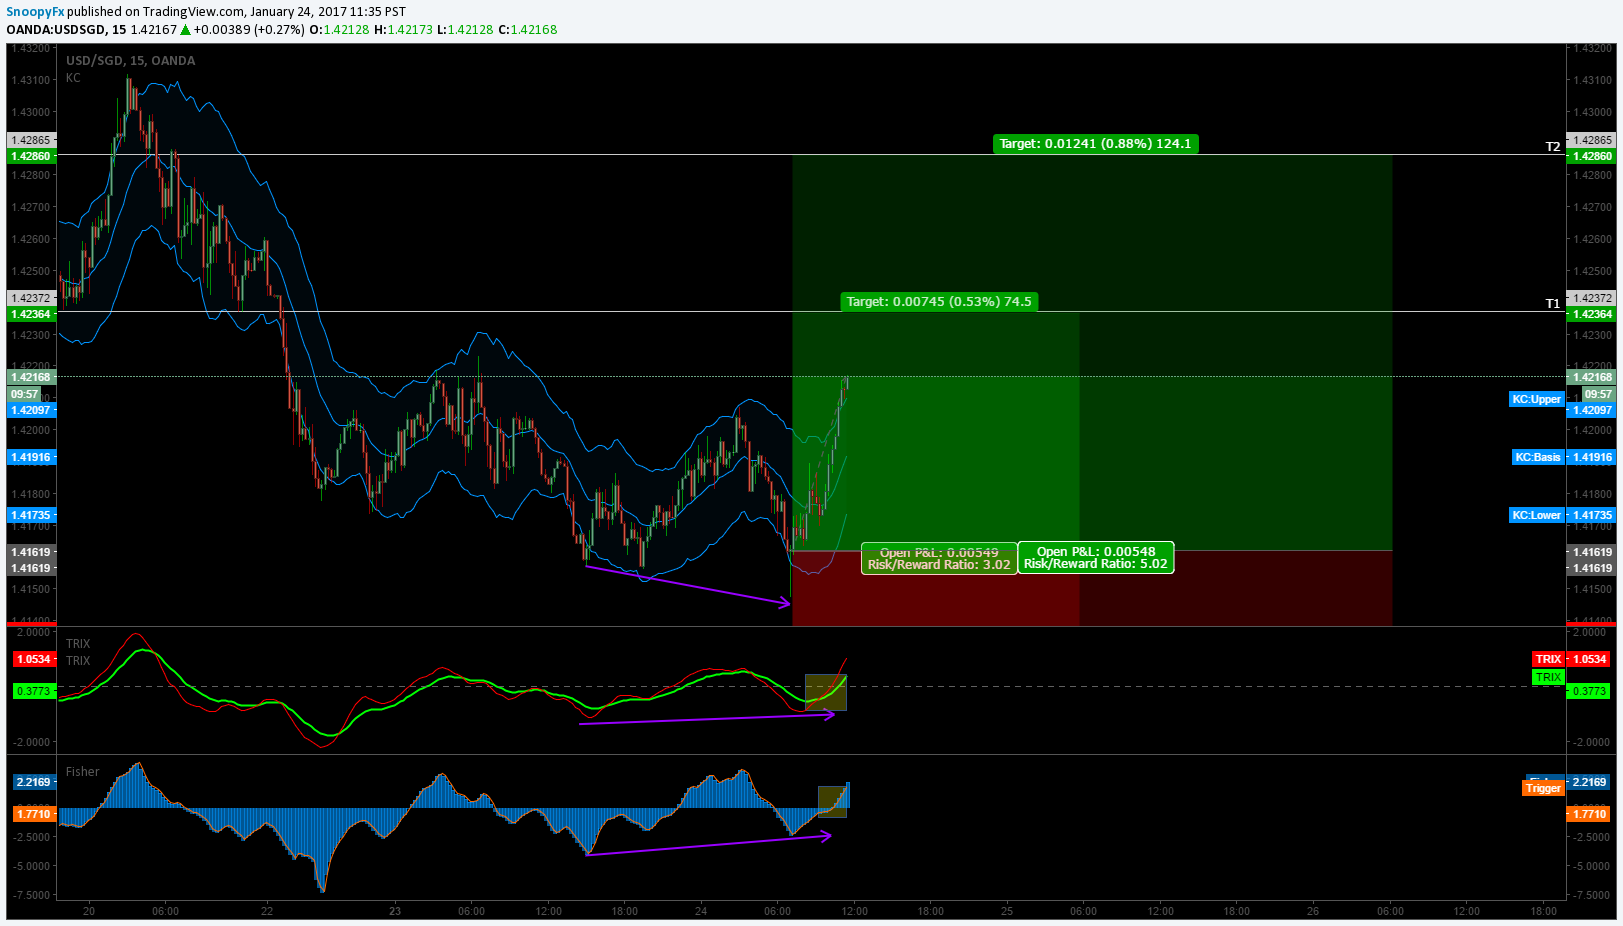Screen dimensions: 1623x926
Task: Click the 1.41916 blue label on left scale
Action: click(30, 457)
